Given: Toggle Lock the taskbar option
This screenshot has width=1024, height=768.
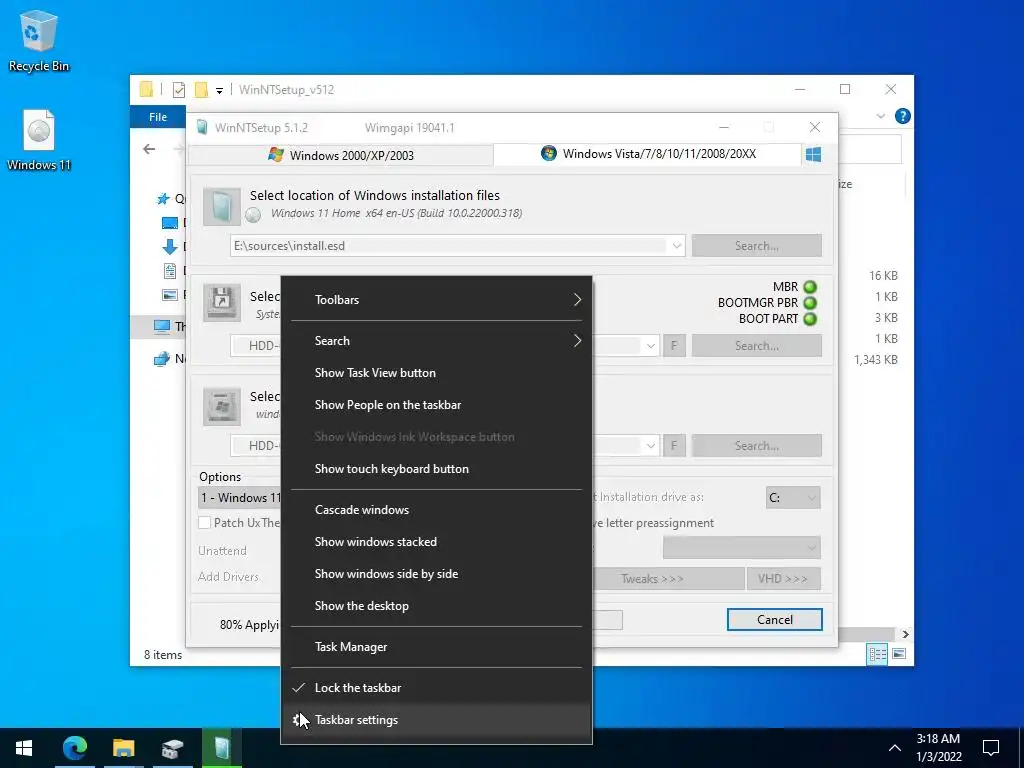Looking at the screenshot, I should coord(436,688).
